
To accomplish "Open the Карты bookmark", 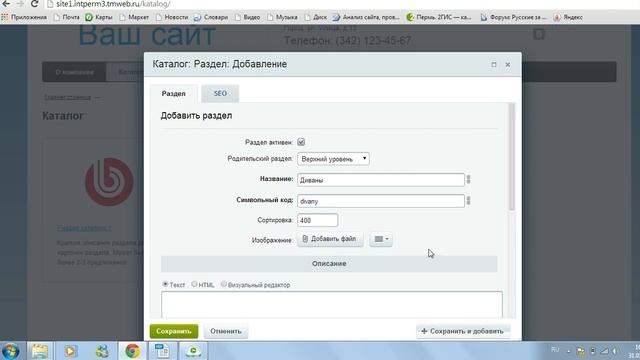I will [99, 17].
